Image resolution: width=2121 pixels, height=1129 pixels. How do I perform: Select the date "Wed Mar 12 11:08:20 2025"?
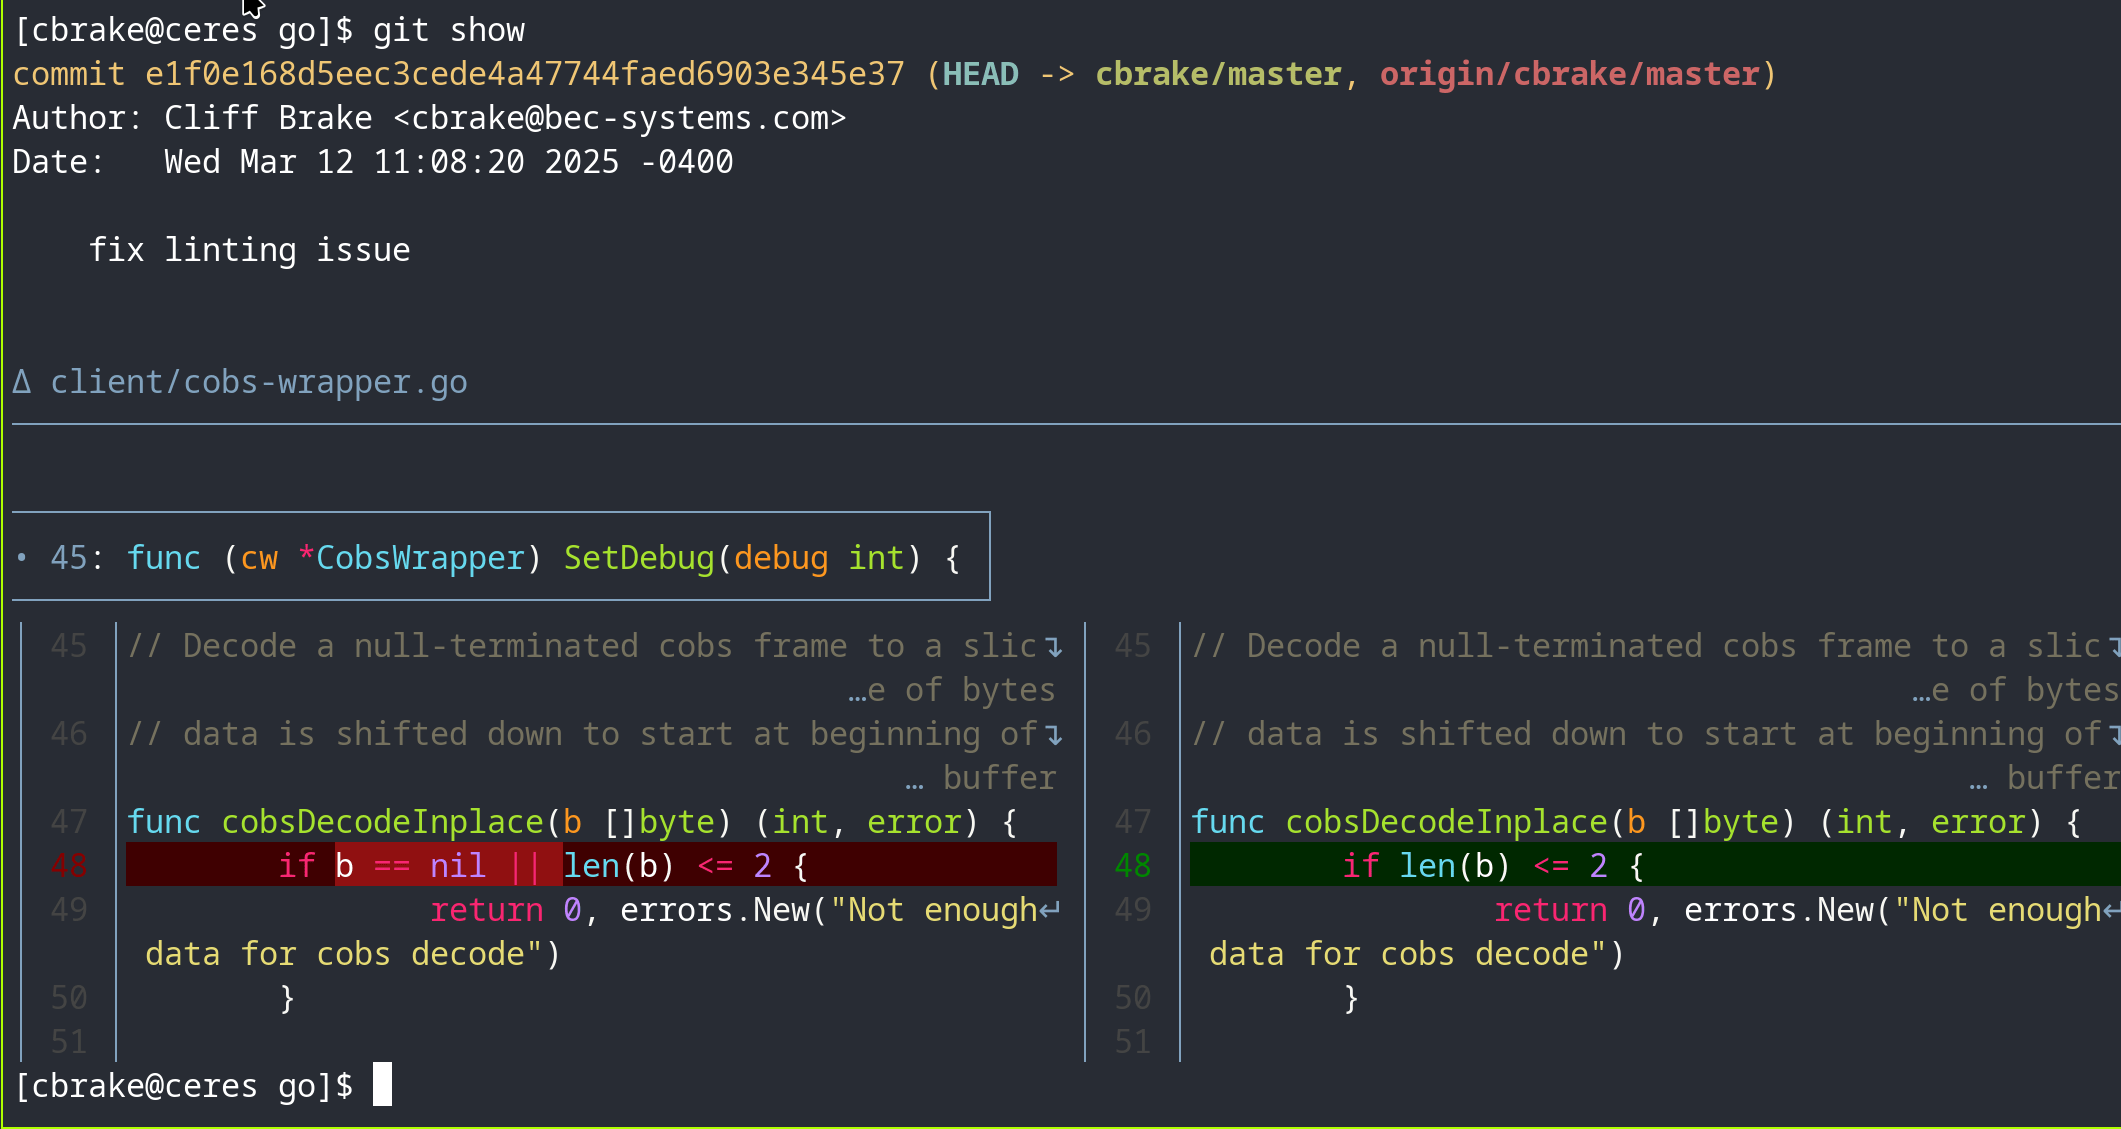[392, 162]
